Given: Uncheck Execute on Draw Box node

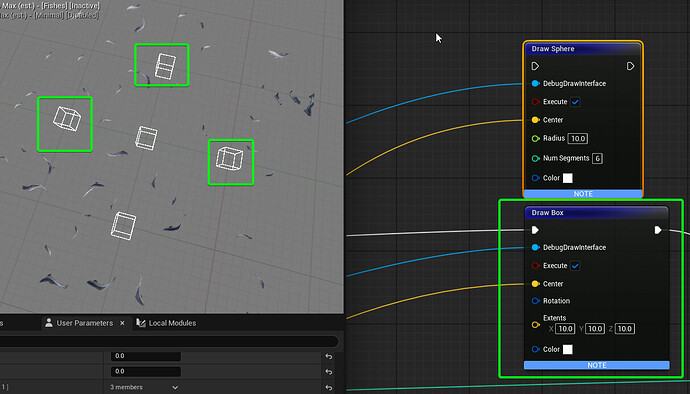Looking at the screenshot, I should tap(575, 266).
